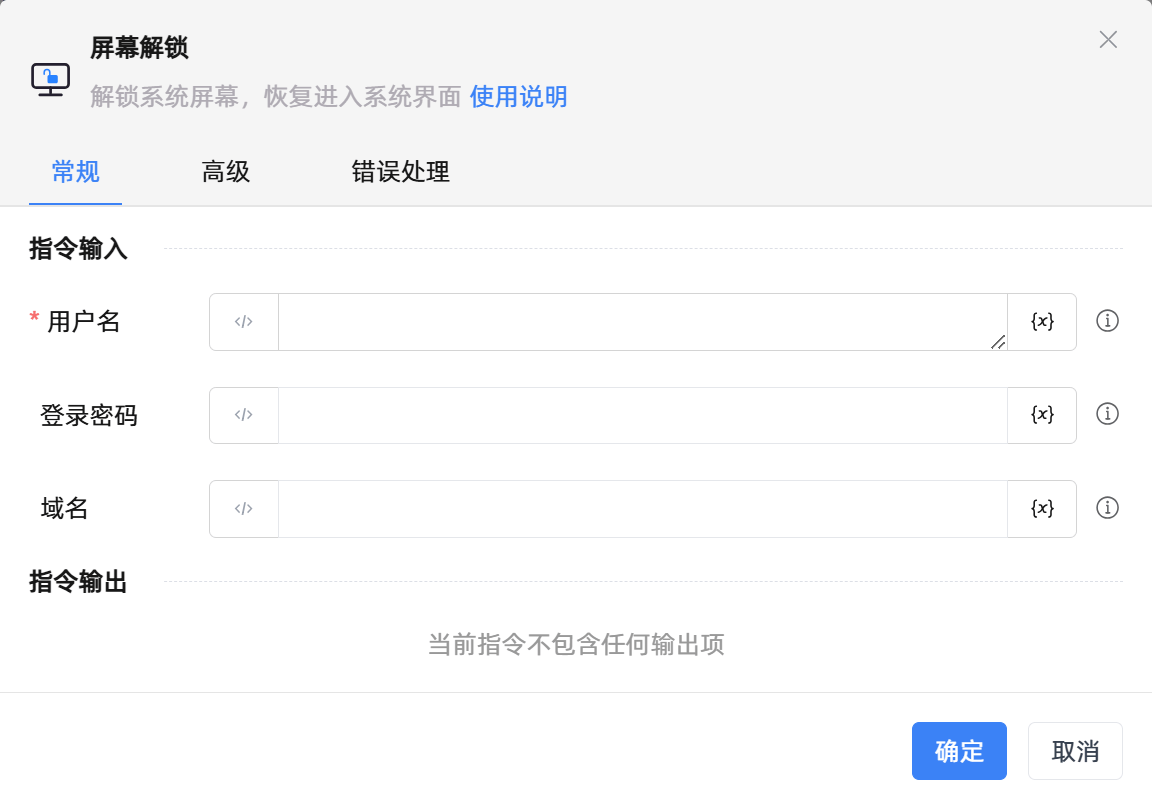
Task: Click the 屏幕解锁 monitor lock icon
Action: pyautogui.click(x=50, y=78)
